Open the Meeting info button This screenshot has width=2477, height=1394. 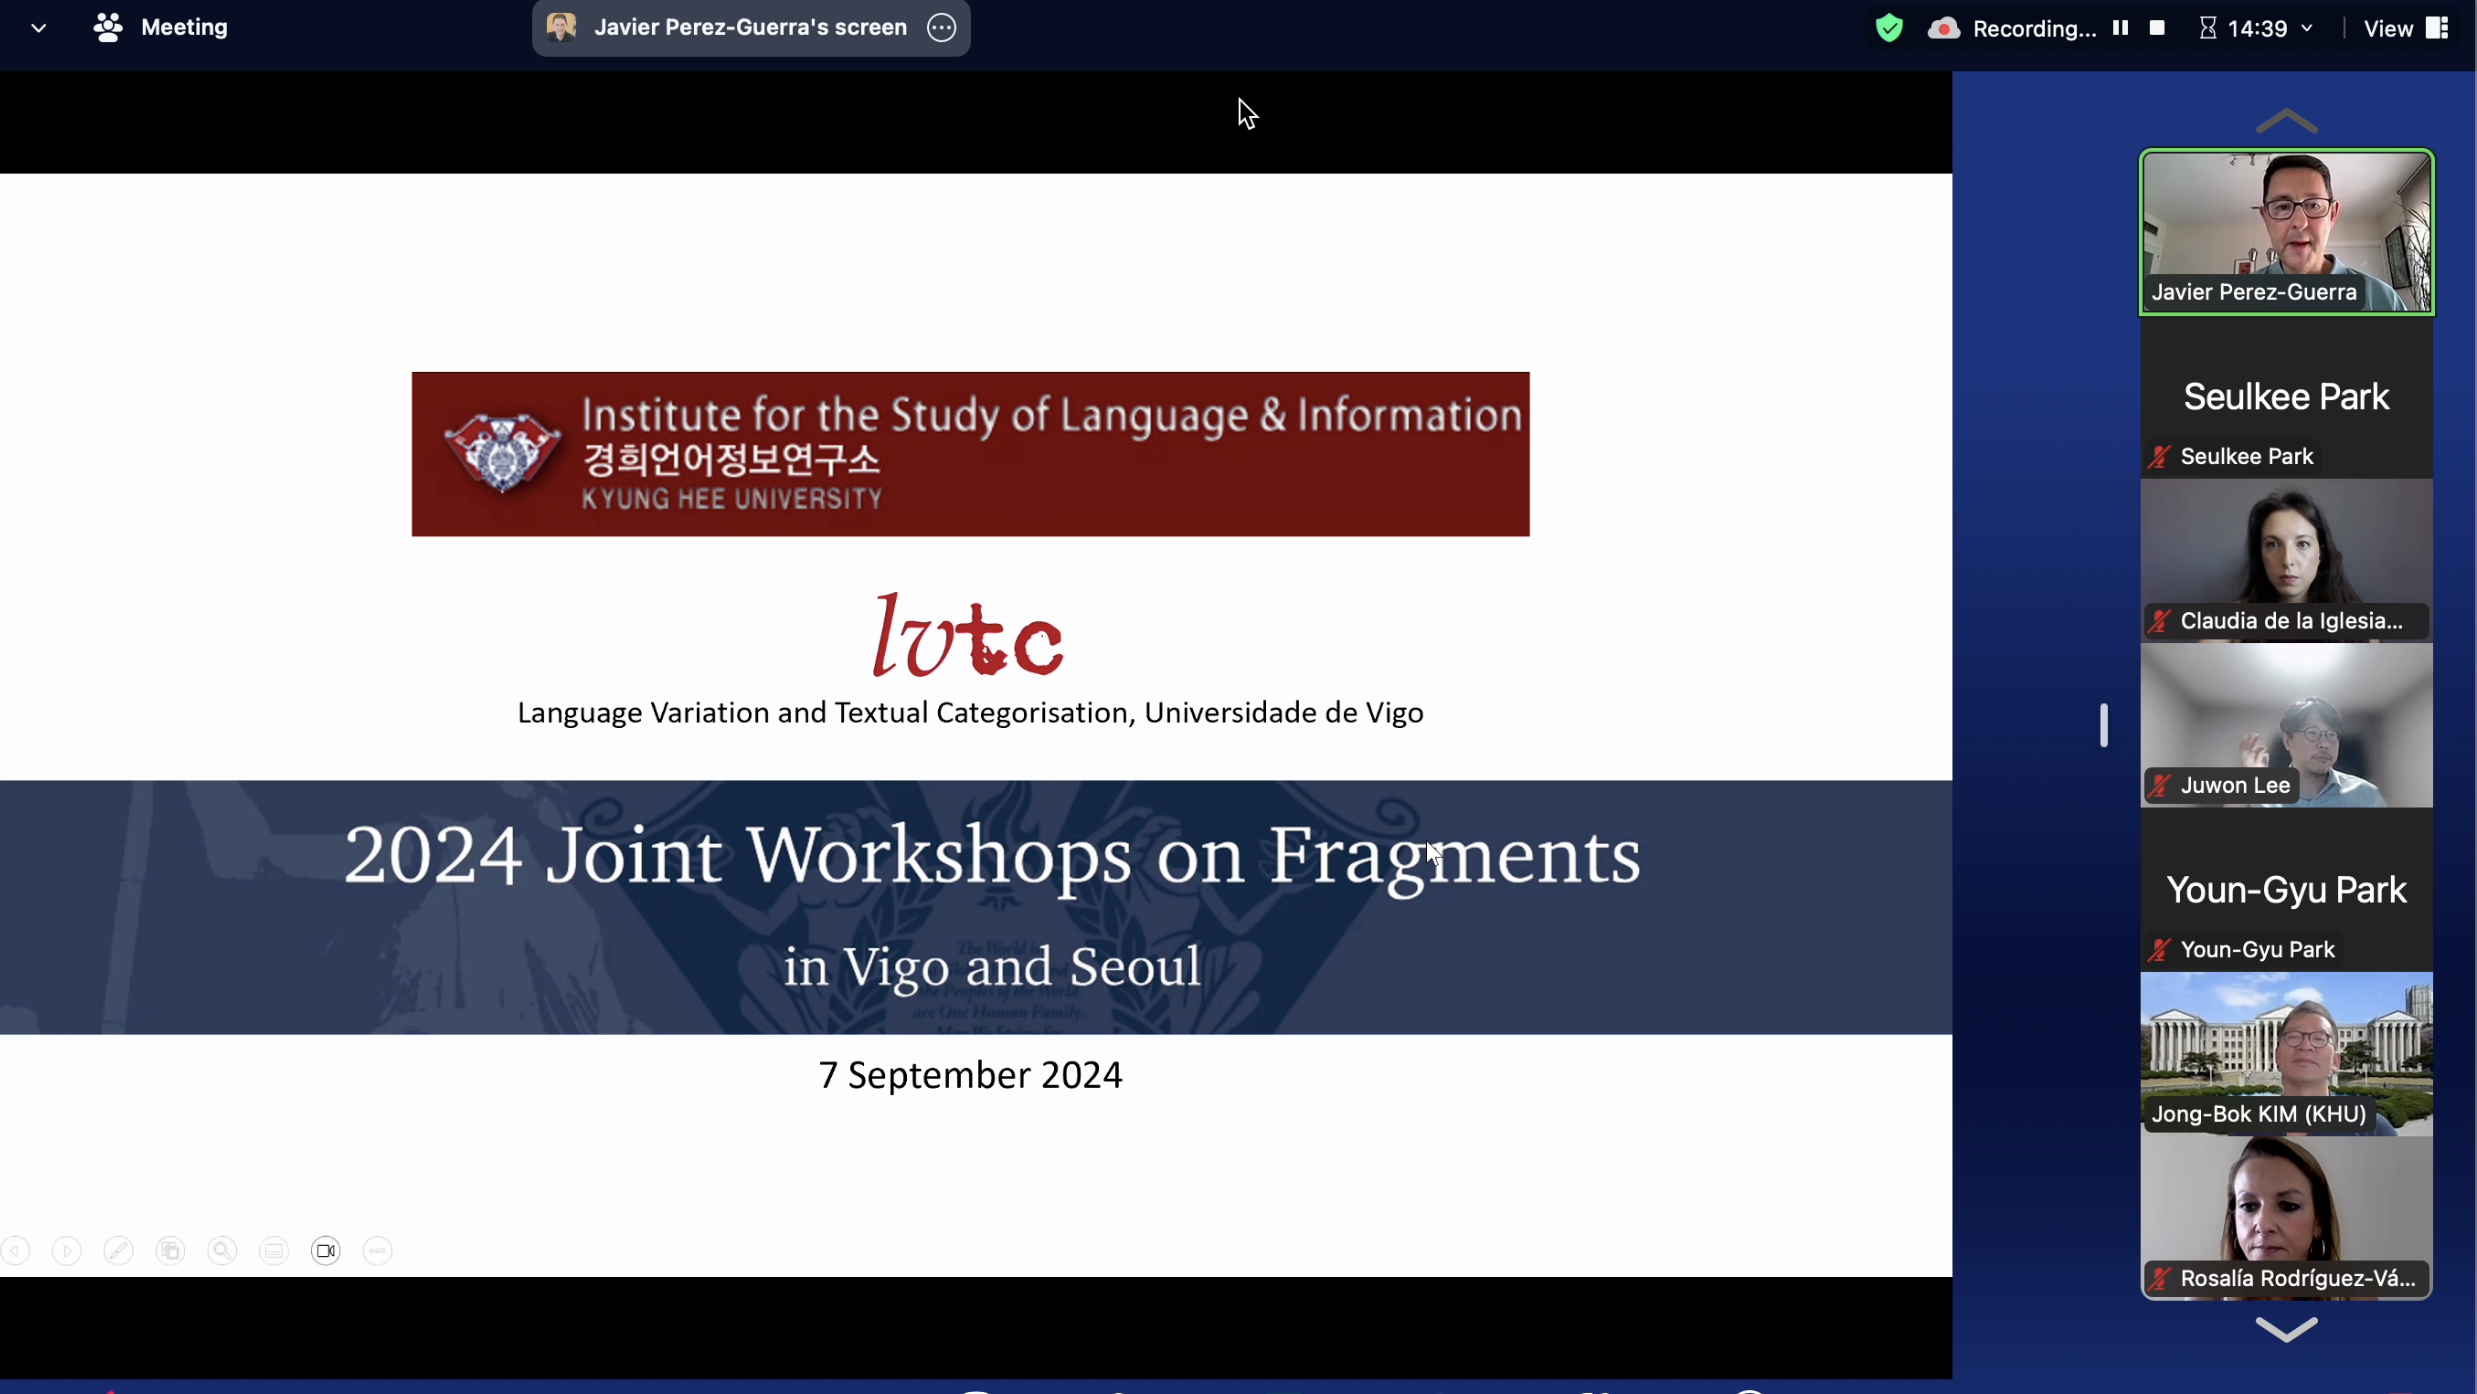coord(160,28)
